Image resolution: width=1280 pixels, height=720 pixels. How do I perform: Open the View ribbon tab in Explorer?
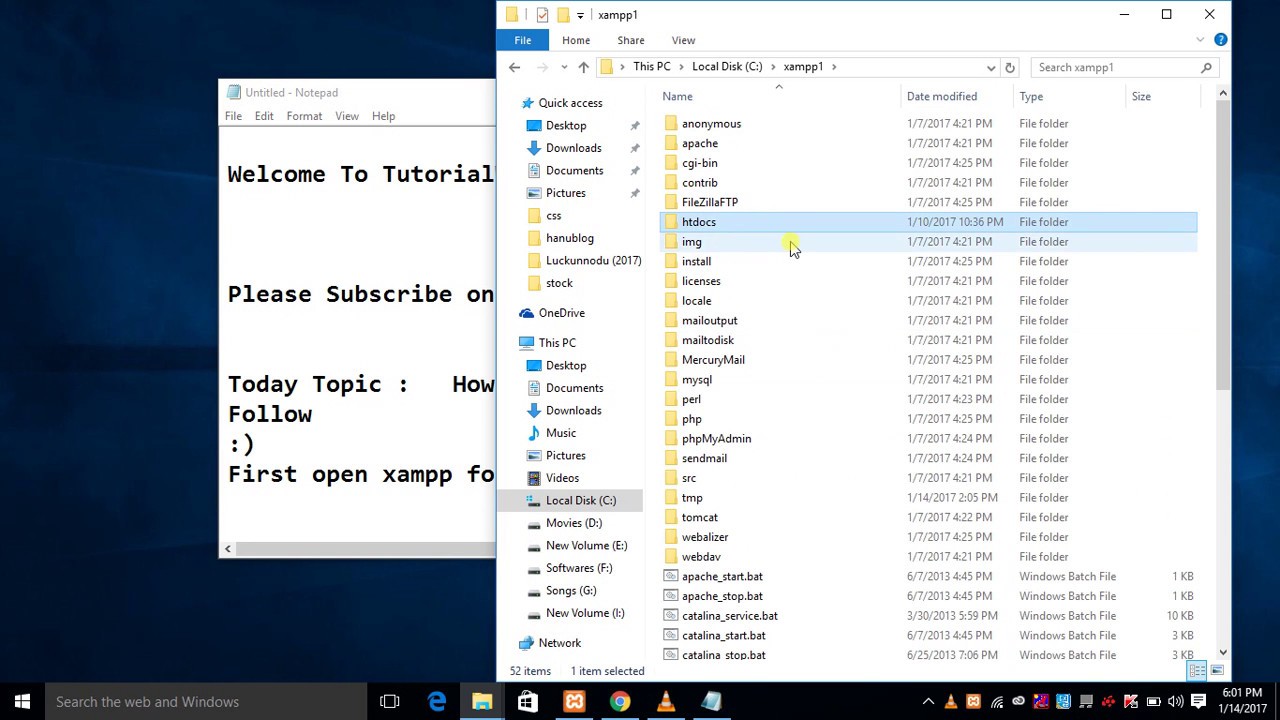[683, 40]
